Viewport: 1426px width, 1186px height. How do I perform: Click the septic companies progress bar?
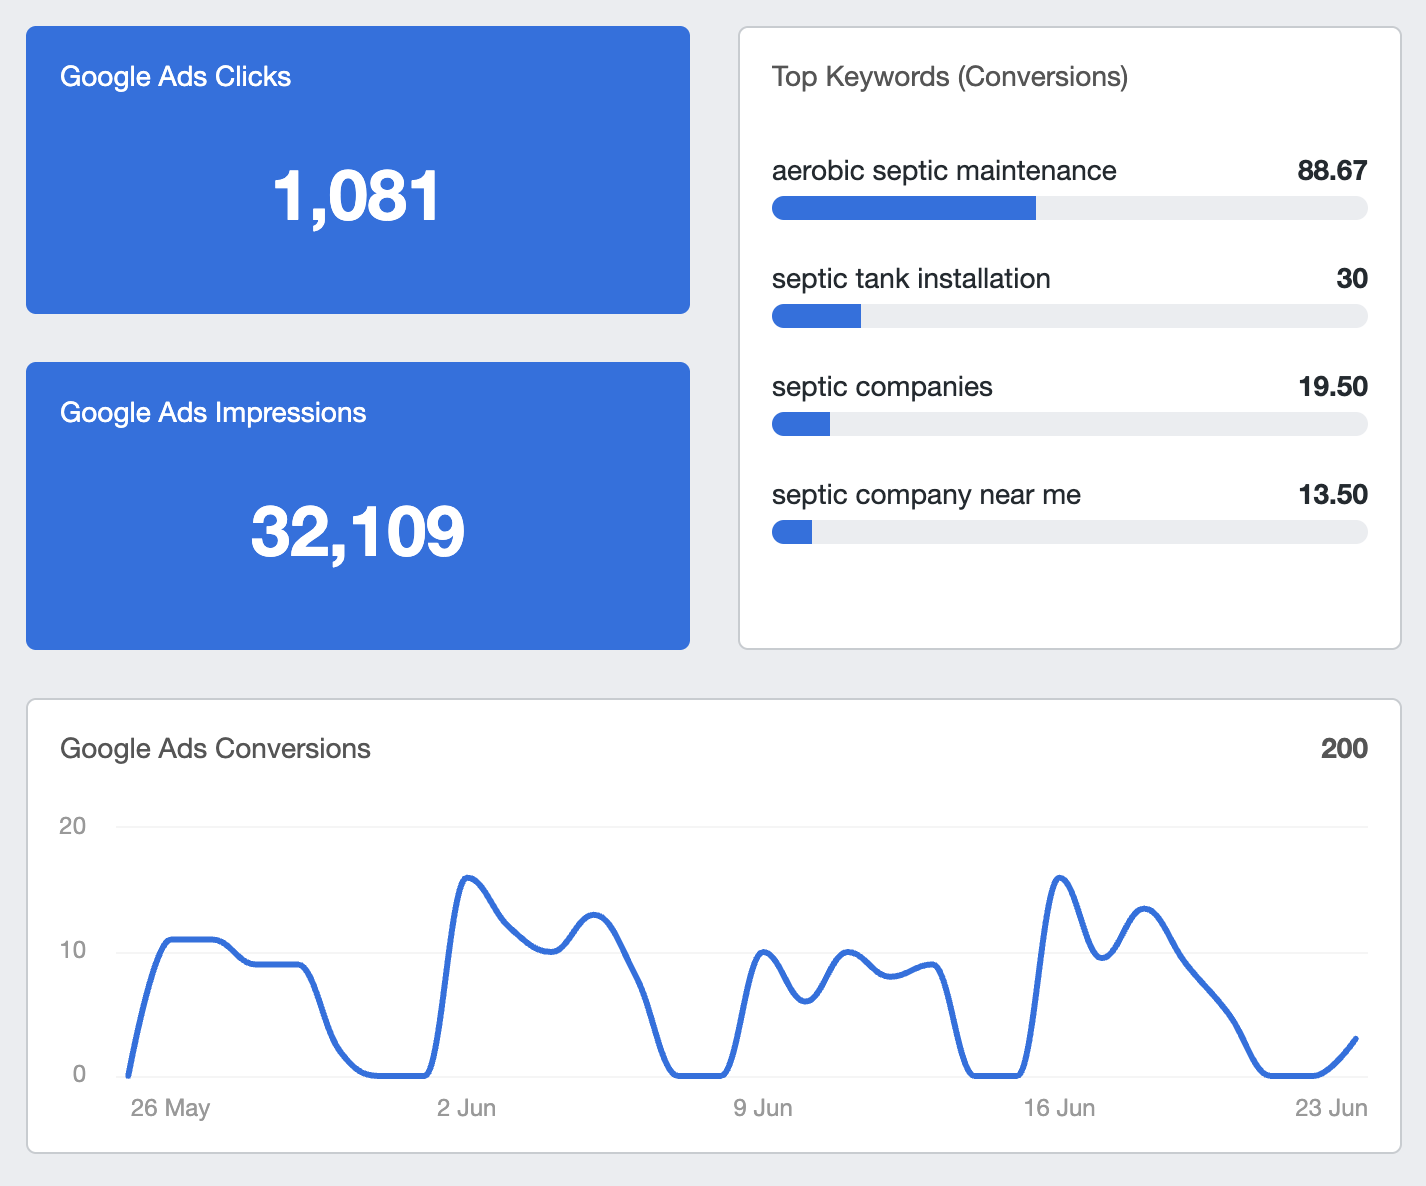(x=1070, y=424)
